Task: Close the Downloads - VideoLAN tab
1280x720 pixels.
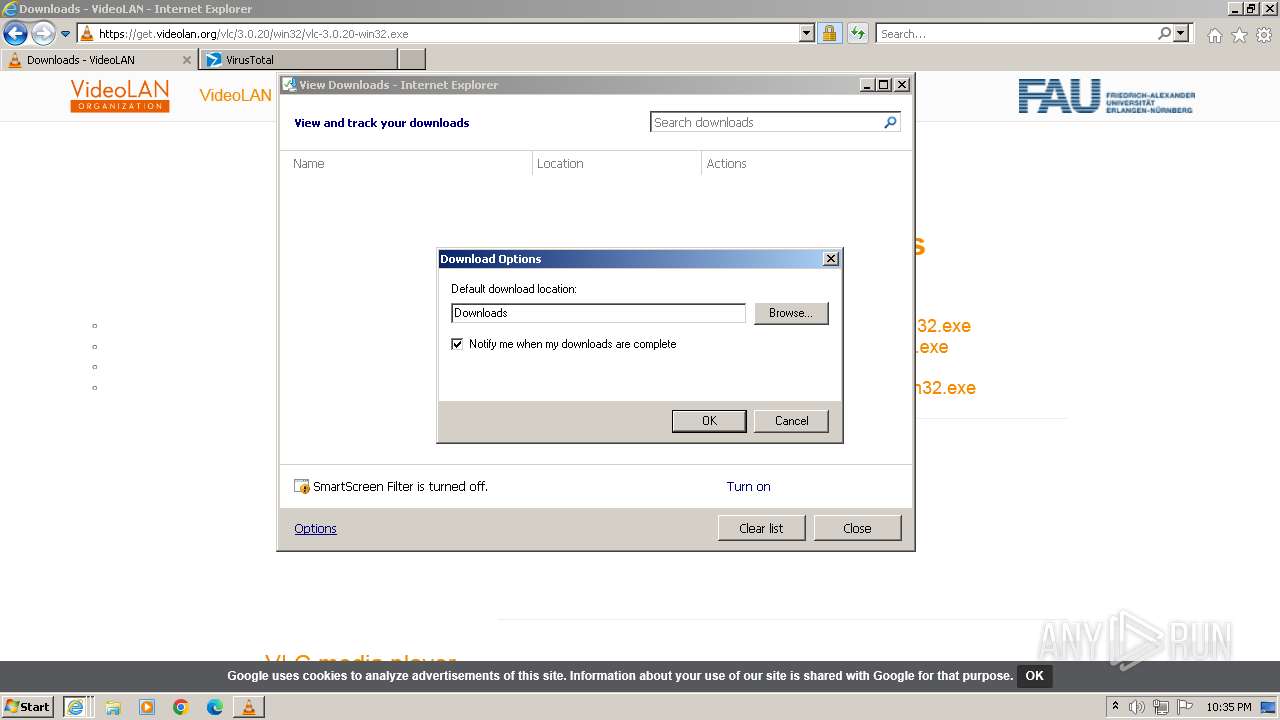Action: [186, 60]
